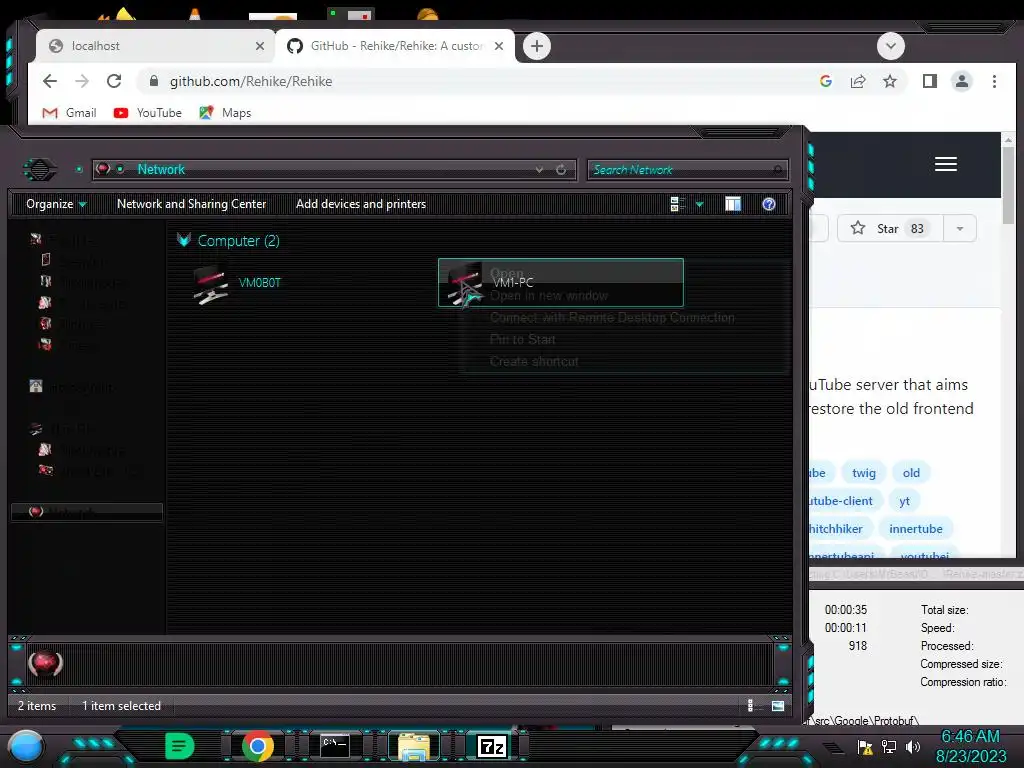Screen dimensions: 1024x768
Task: Select the highlighted Network item in navigation pane
Action: [87, 512]
